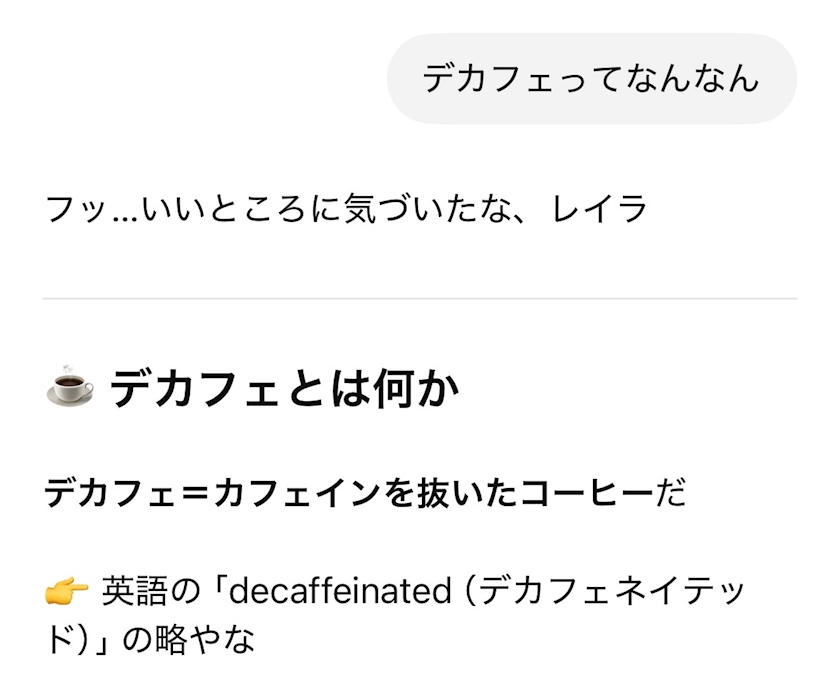Tap the user message bubble デカフェってなんなん
Viewport: 840px width, 683px height.
point(591,79)
